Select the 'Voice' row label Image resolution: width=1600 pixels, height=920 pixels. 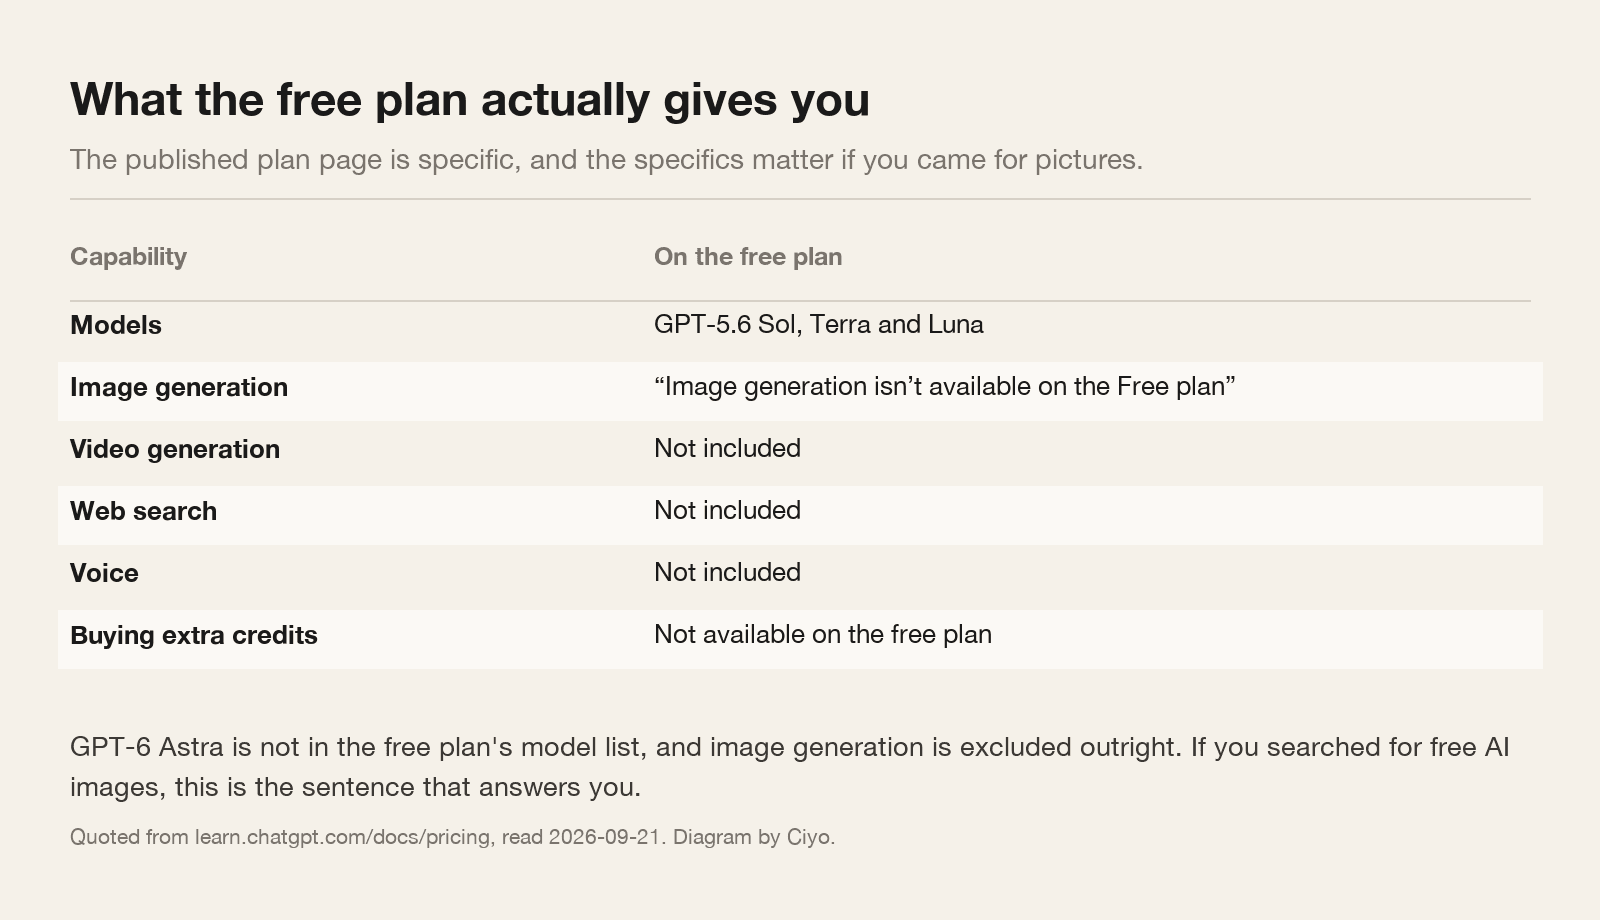click(104, 573)
